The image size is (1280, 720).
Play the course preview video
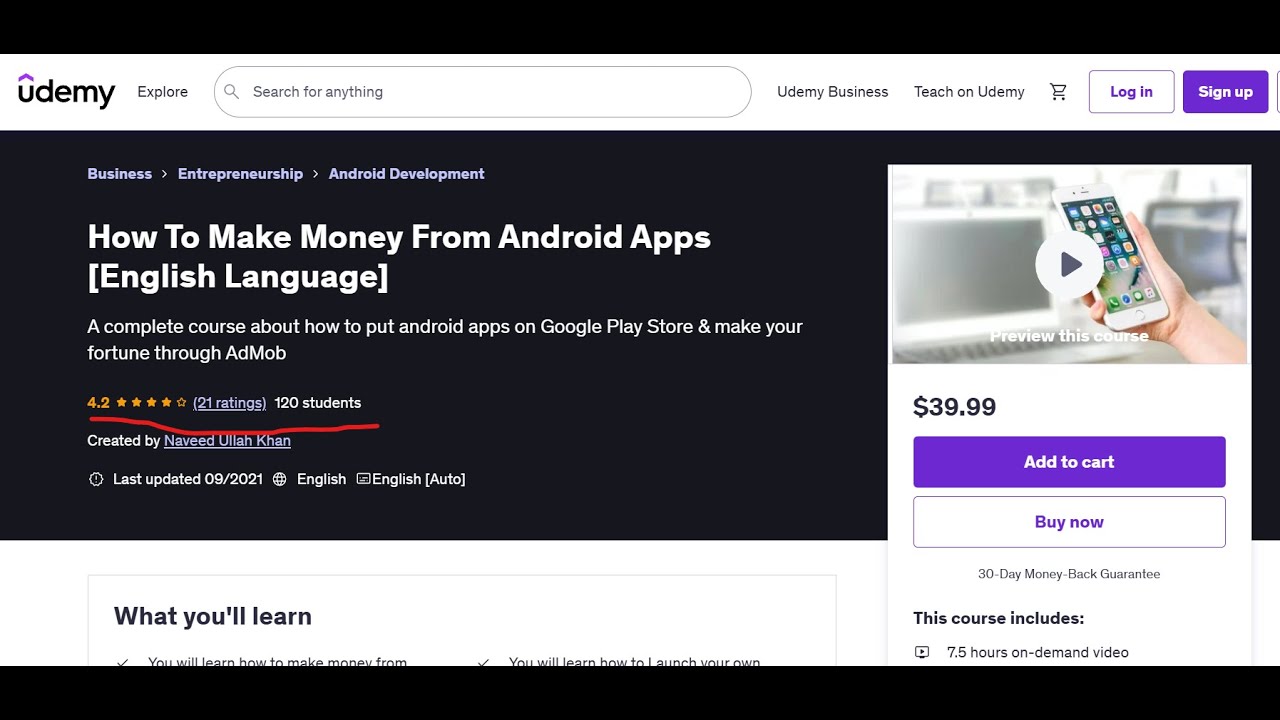click(x=1069, y=264)
